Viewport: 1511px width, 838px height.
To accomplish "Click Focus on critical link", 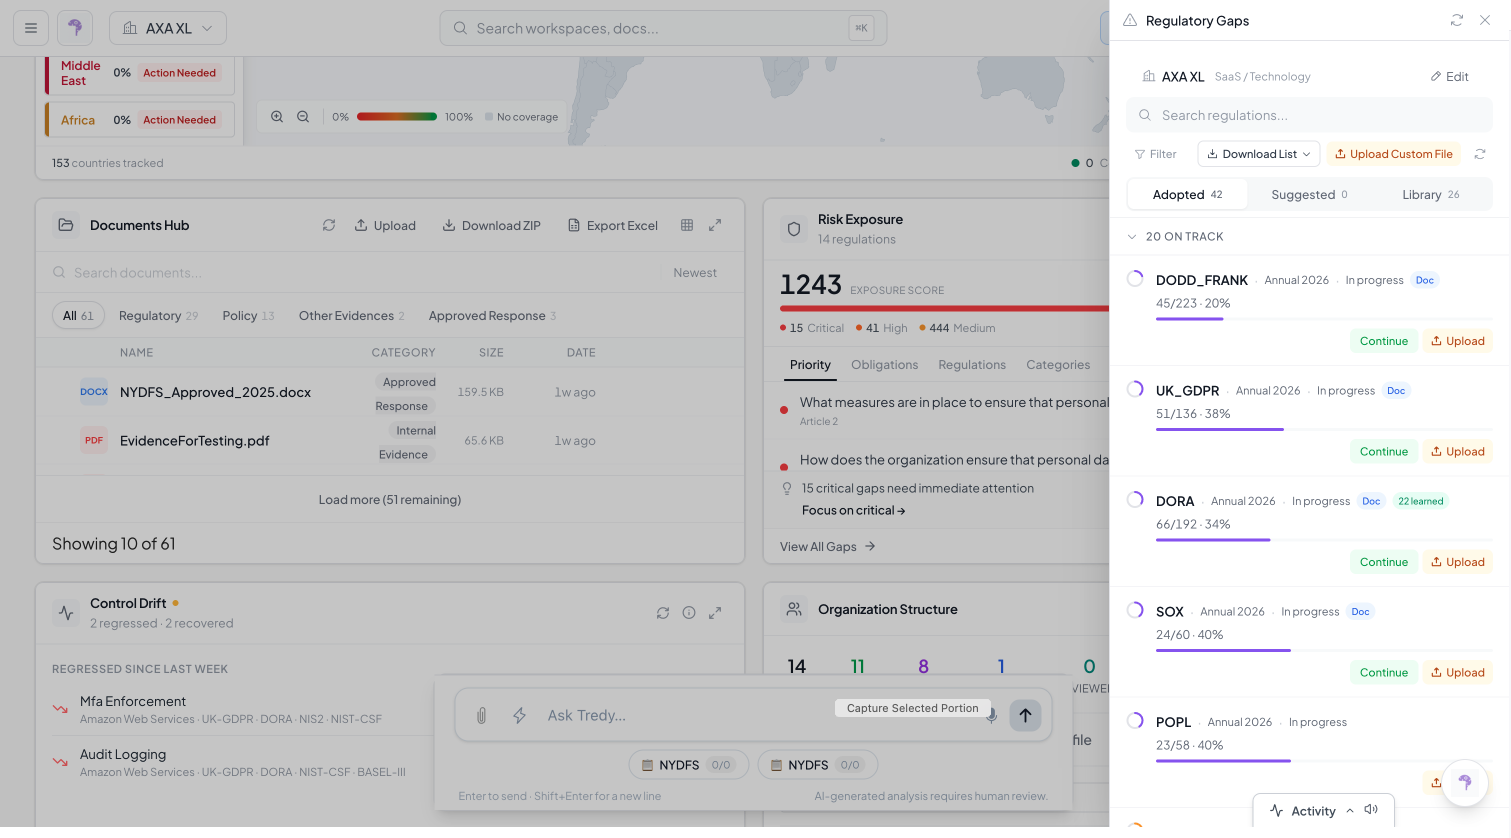I will [x=853, y=511].
